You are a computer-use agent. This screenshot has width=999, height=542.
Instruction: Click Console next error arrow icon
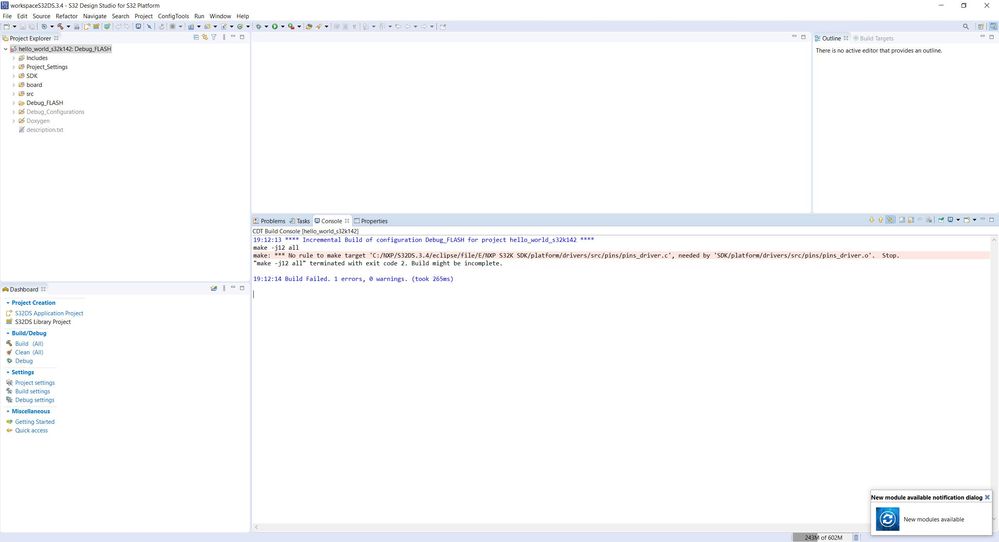pos(872,220)
